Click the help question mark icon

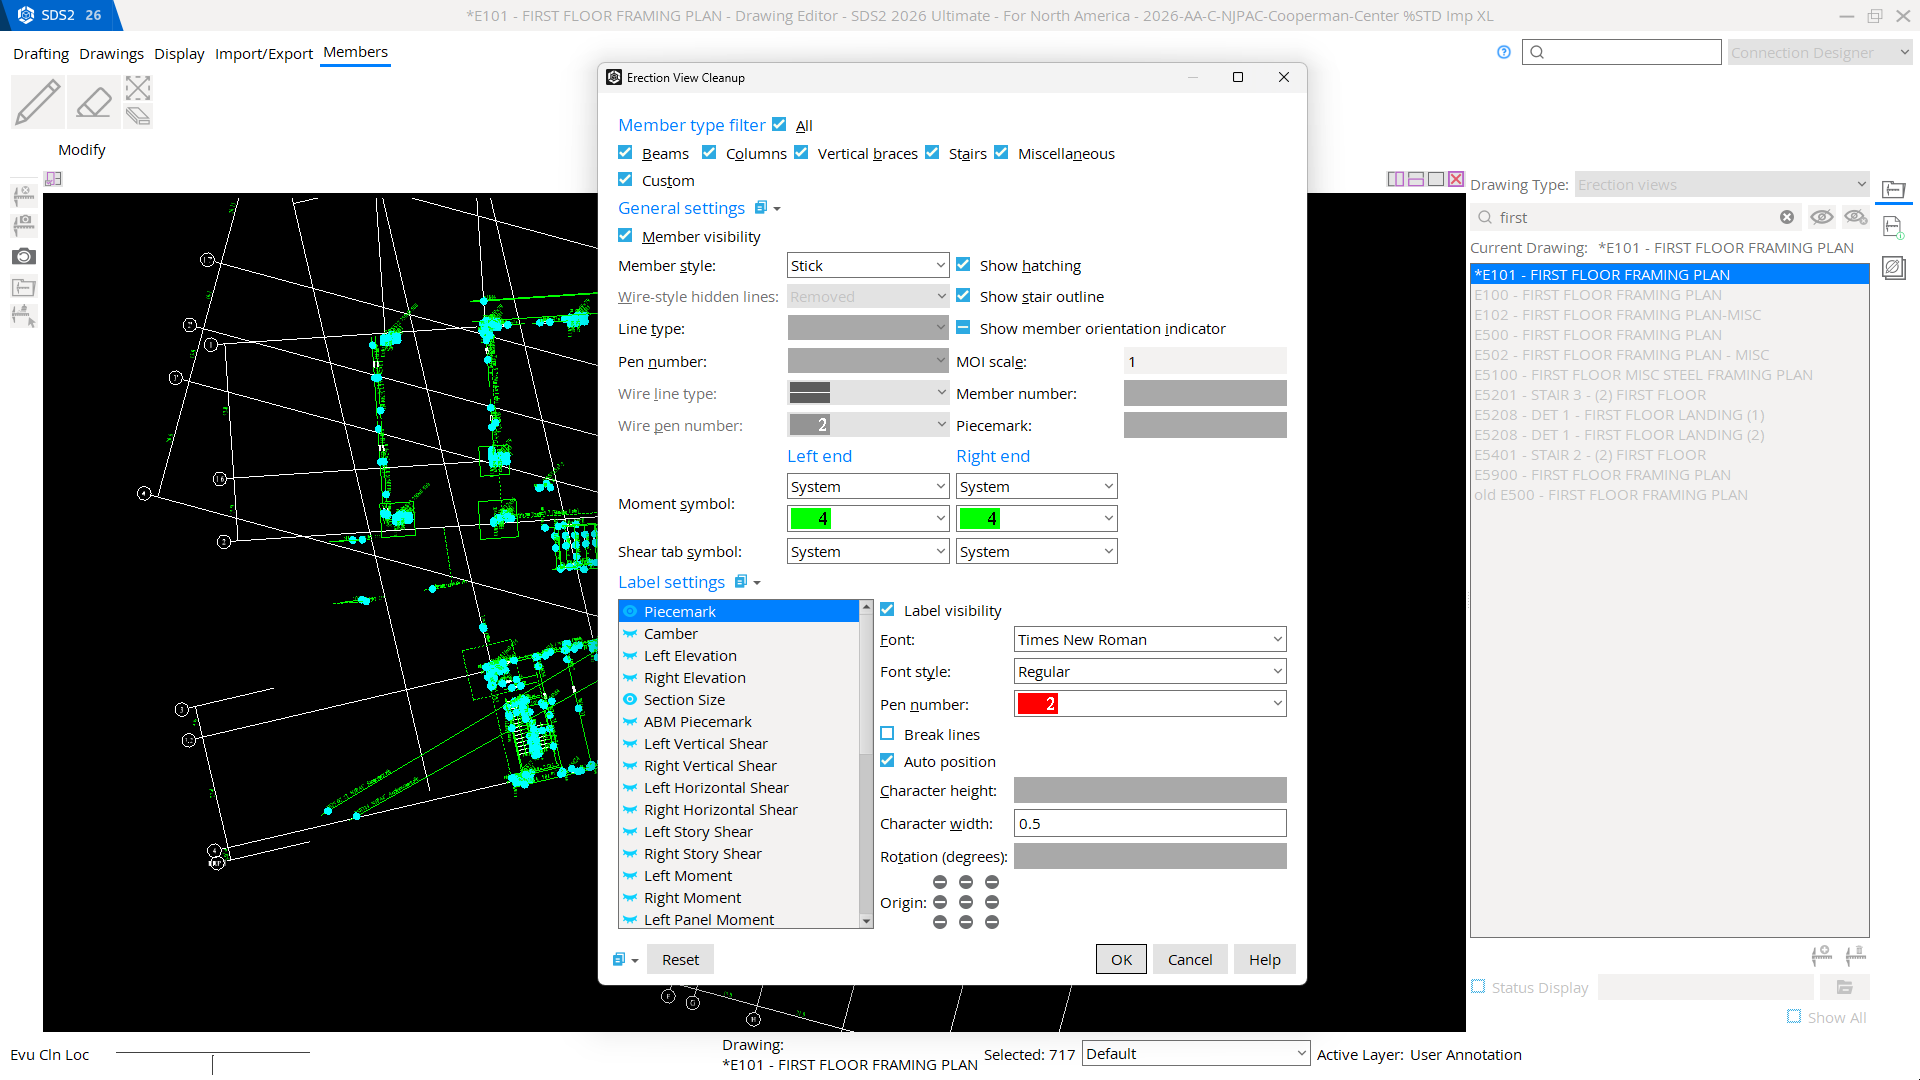[1504, 52]
